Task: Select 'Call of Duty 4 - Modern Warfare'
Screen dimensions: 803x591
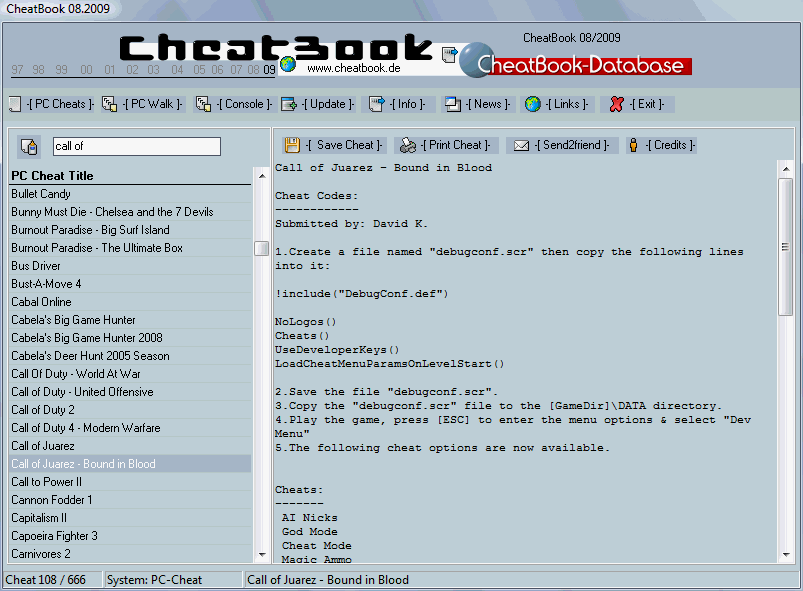Action: [131, 428]
